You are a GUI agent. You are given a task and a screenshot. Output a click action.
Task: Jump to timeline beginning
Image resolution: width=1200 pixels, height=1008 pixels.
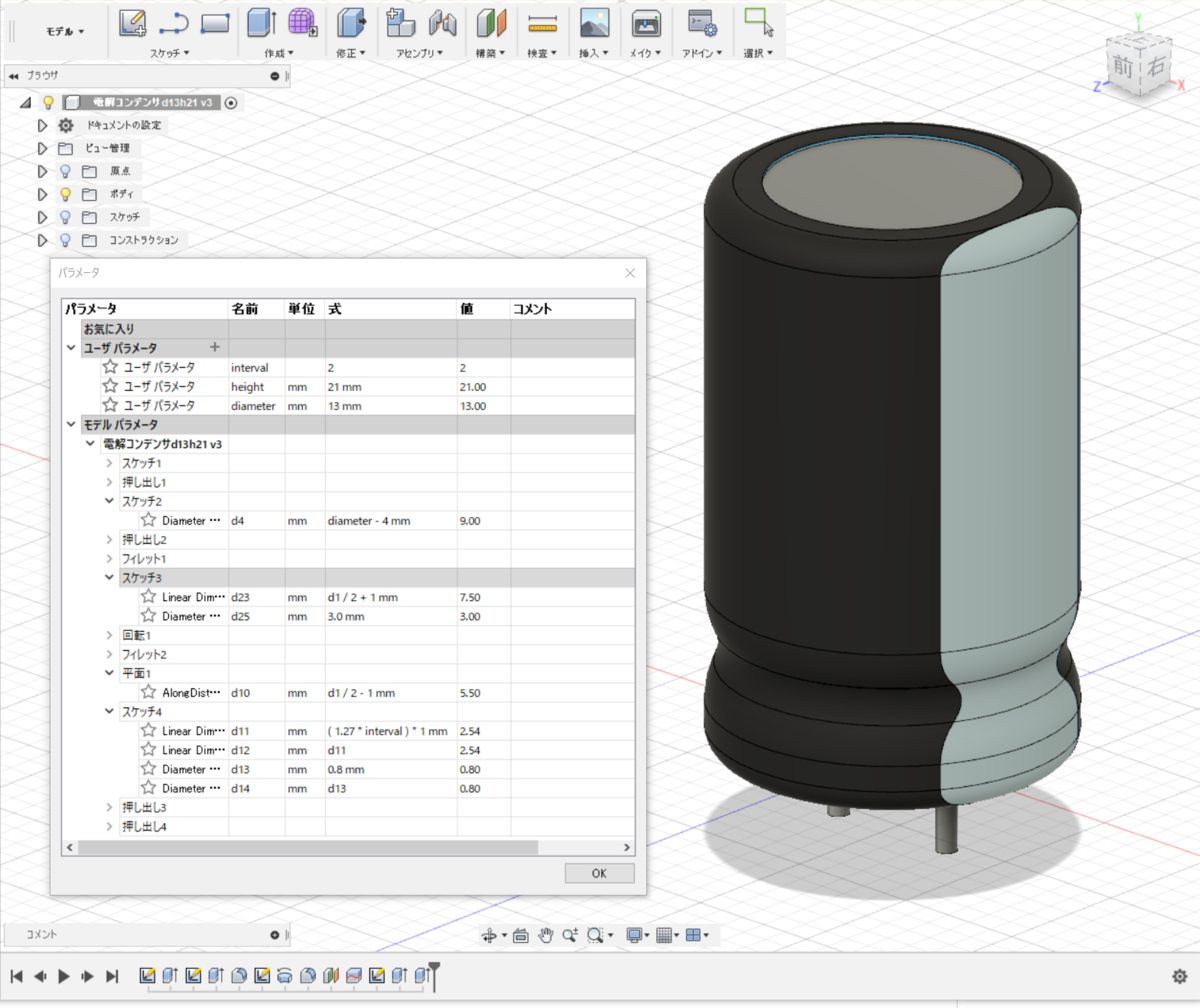pos(16,976)
